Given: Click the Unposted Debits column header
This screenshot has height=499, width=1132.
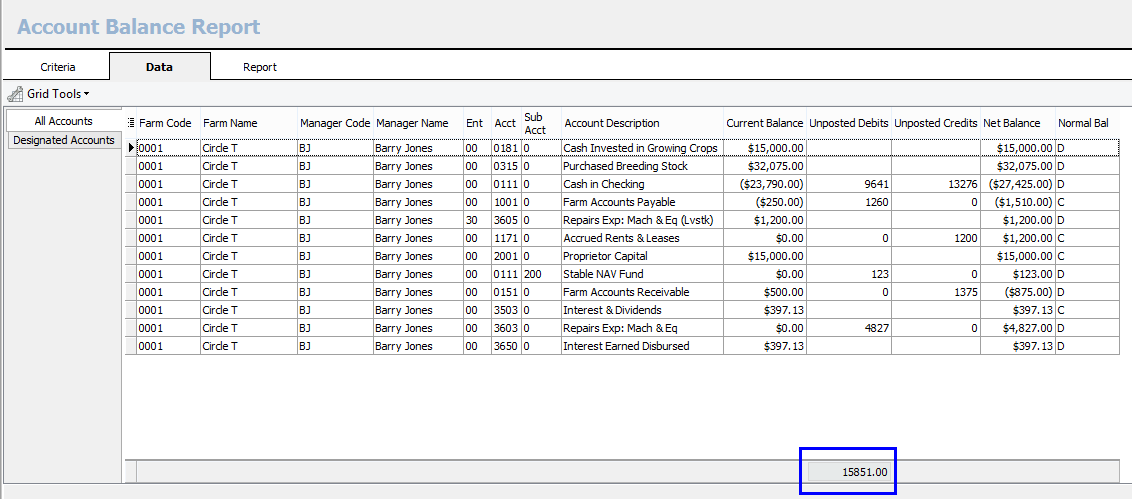Looking at the screenshot, I should [x=848, y=123].
